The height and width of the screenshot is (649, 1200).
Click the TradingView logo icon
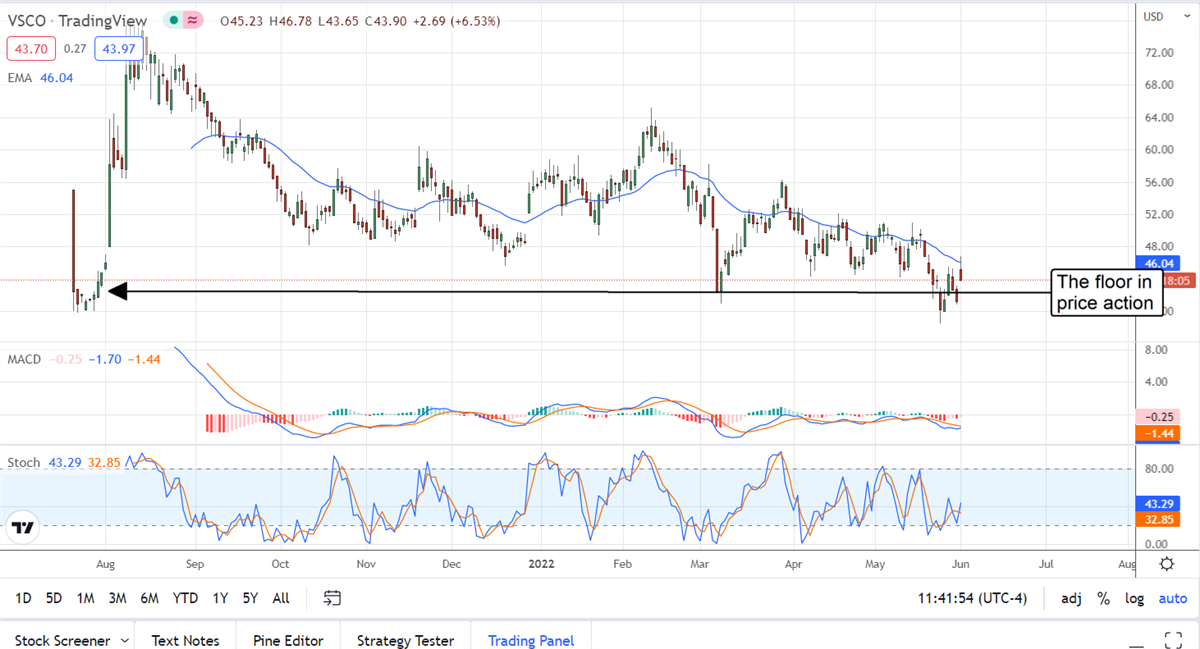click(x=25, y=527)
